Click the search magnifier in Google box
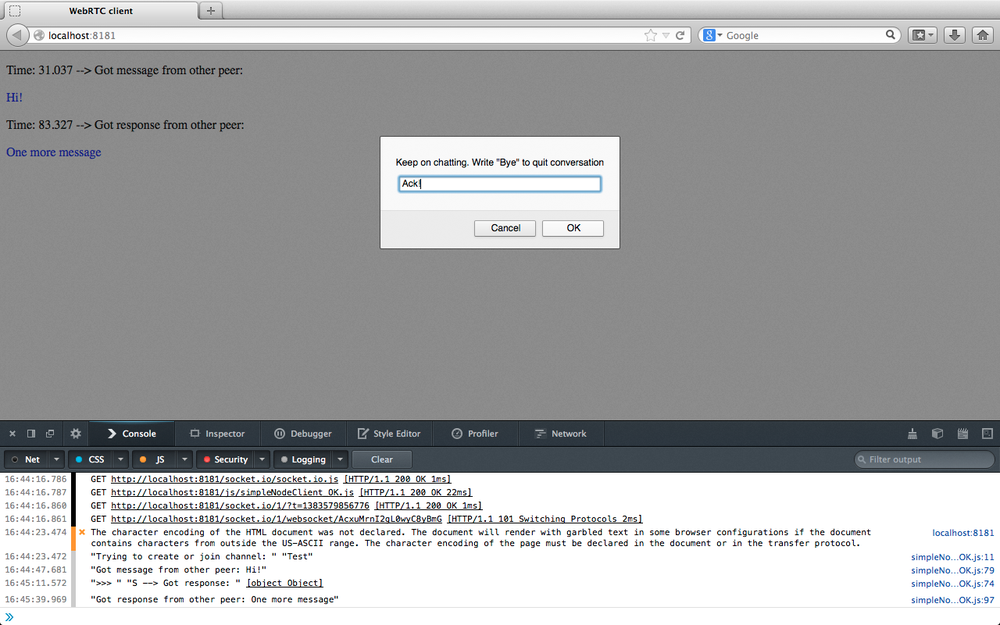Screen dimensions: 1000x625 pos(890,35)
